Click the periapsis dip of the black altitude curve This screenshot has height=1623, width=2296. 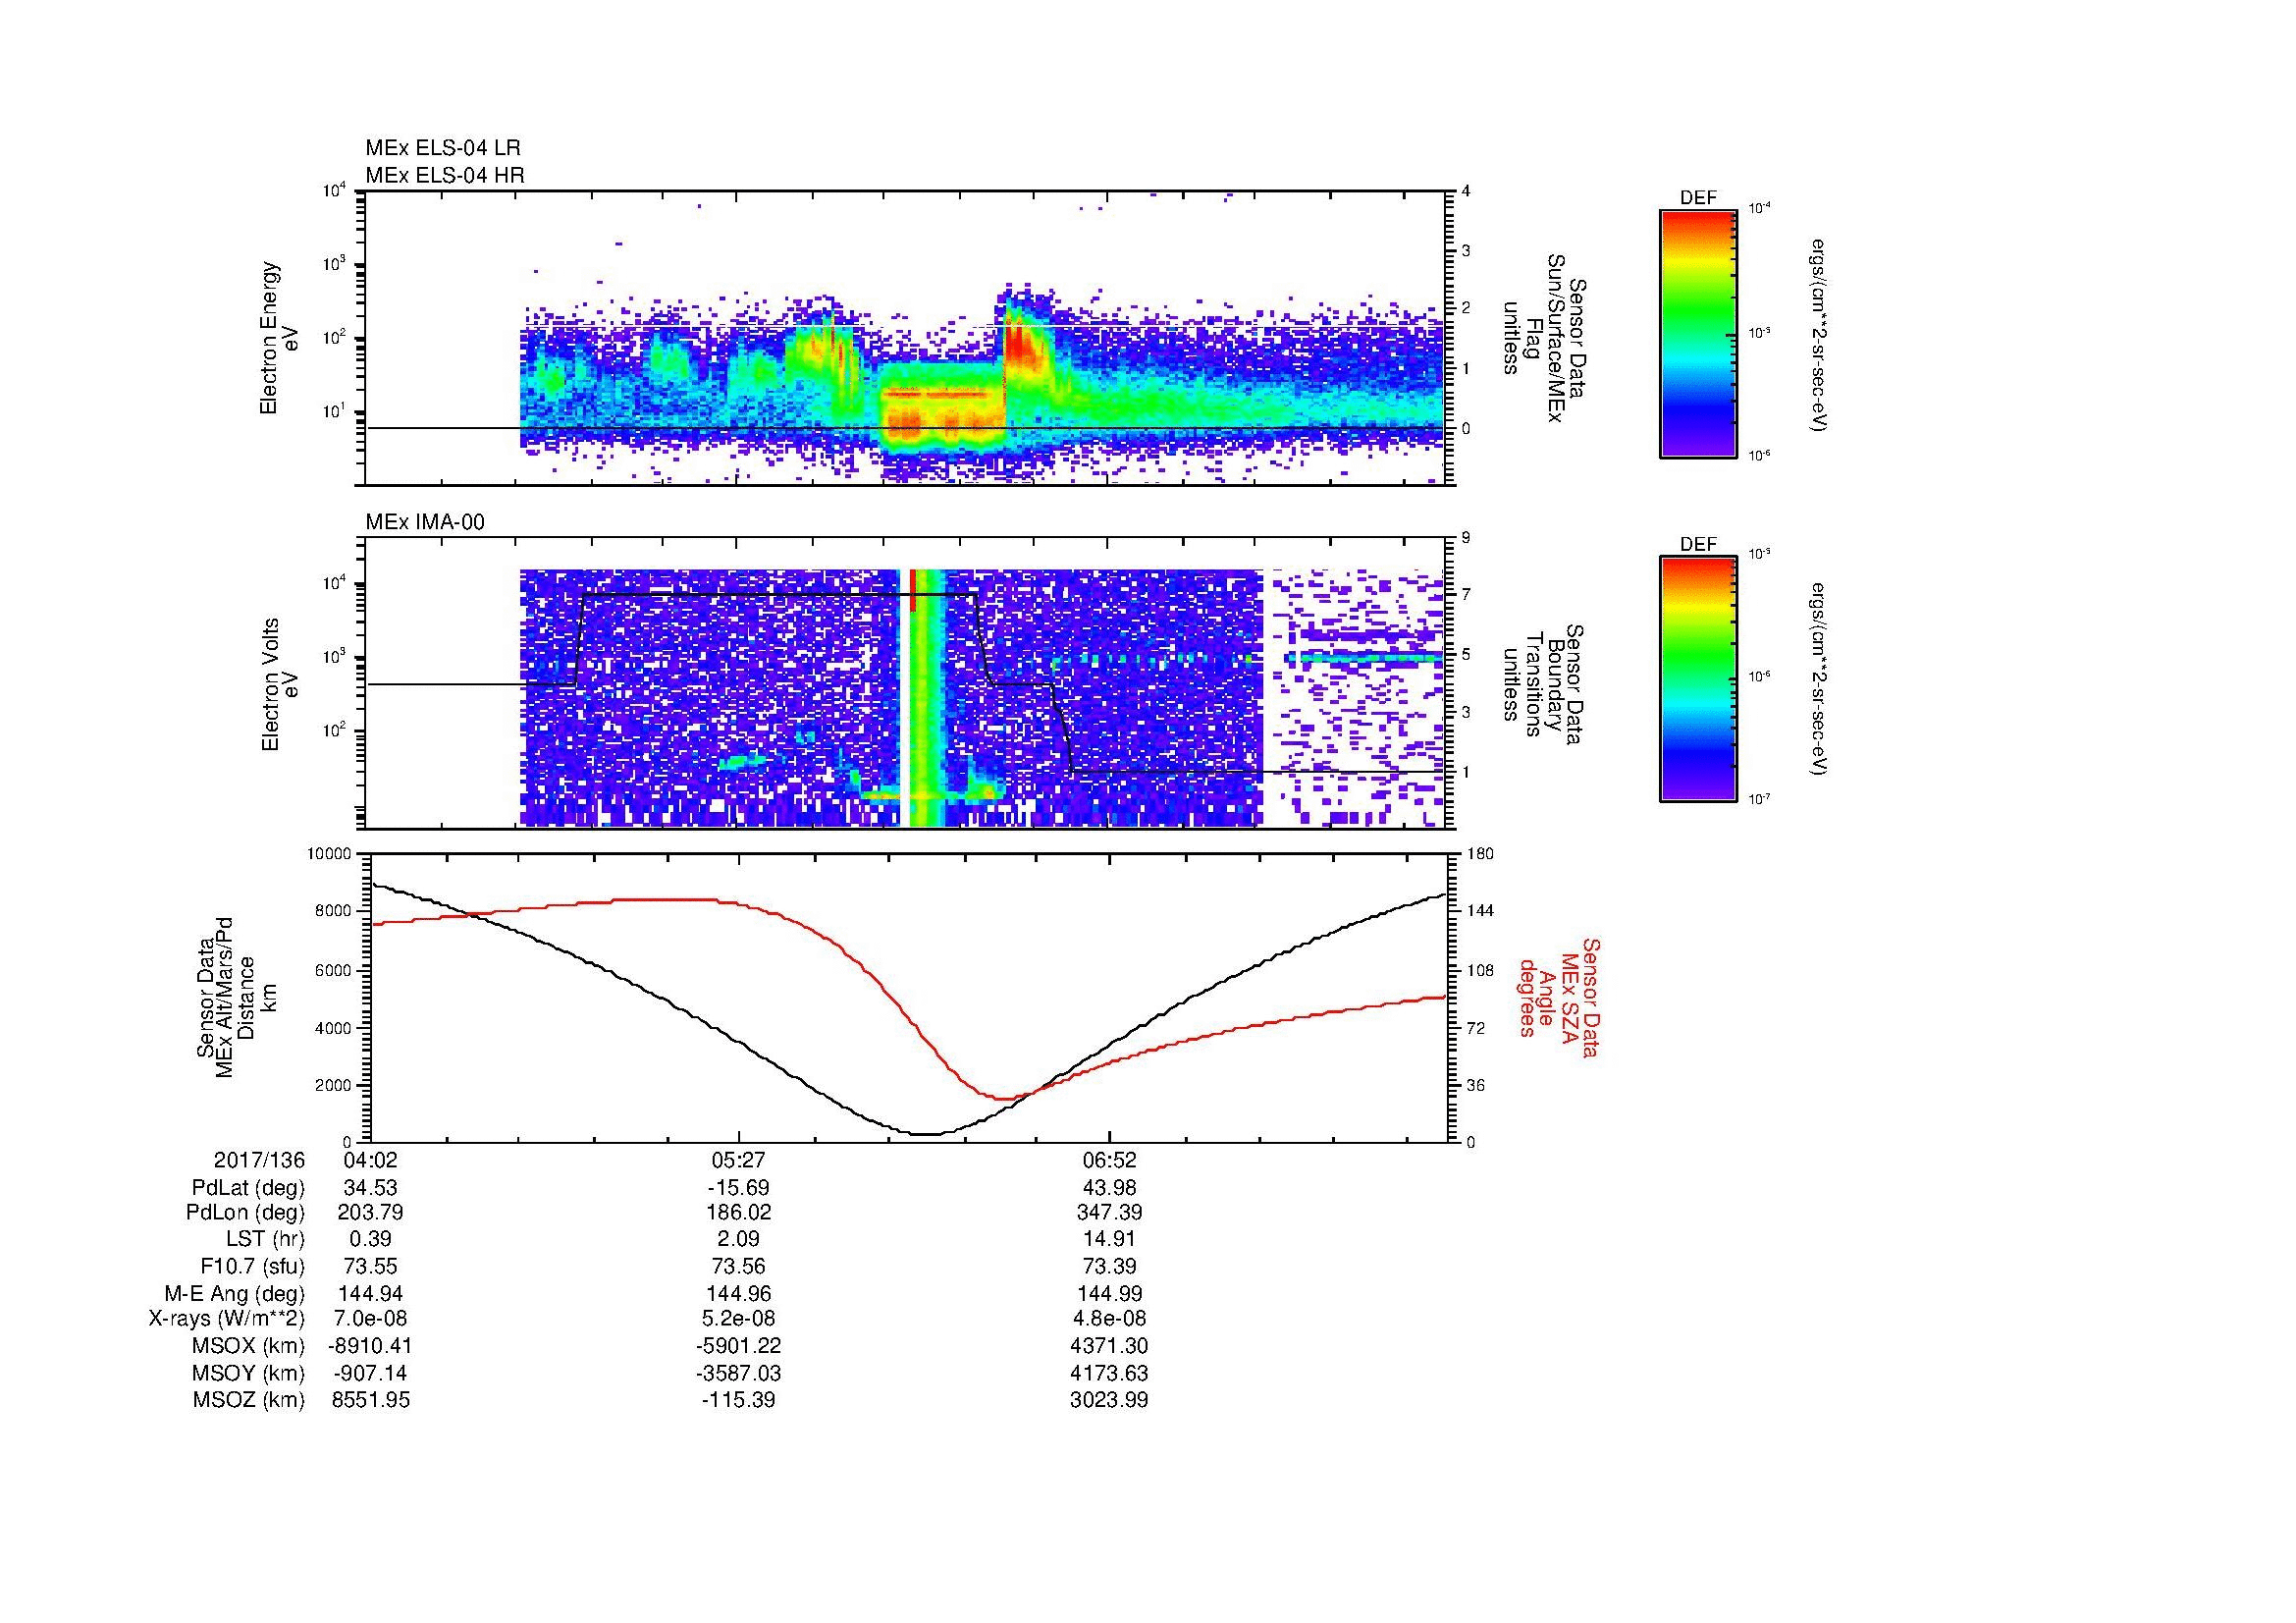[926, 1134]
